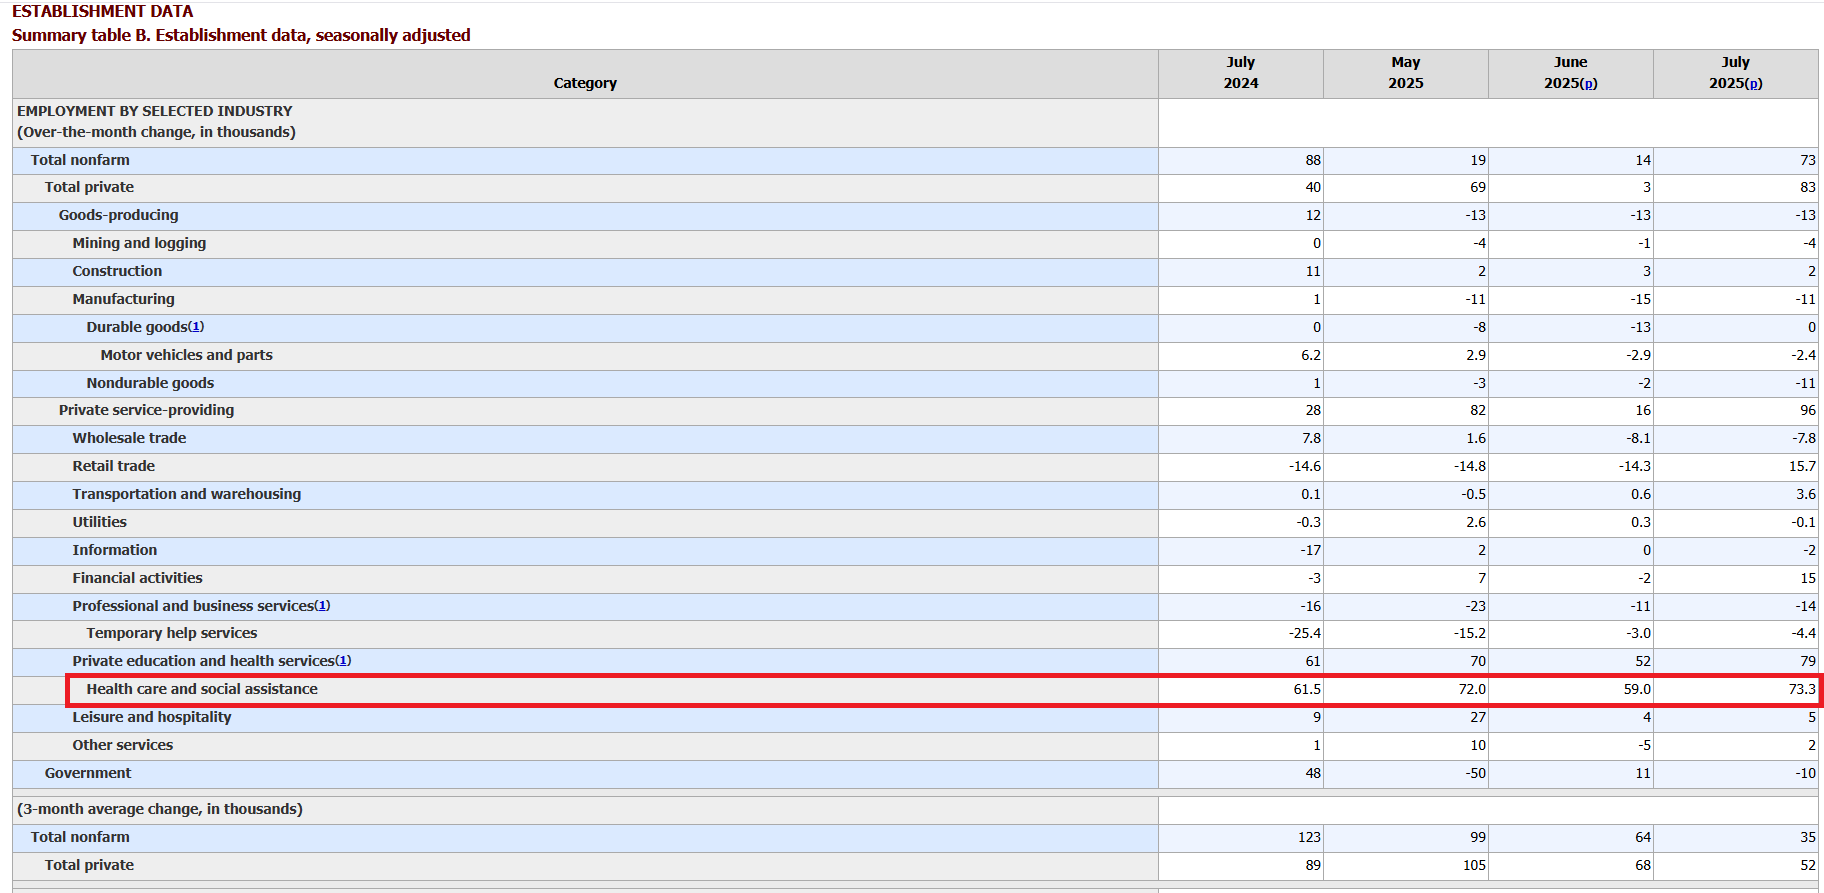Select the Retail trade row label
The width and height of the screenshot is (1824, 893).
(x=113, y=466)
